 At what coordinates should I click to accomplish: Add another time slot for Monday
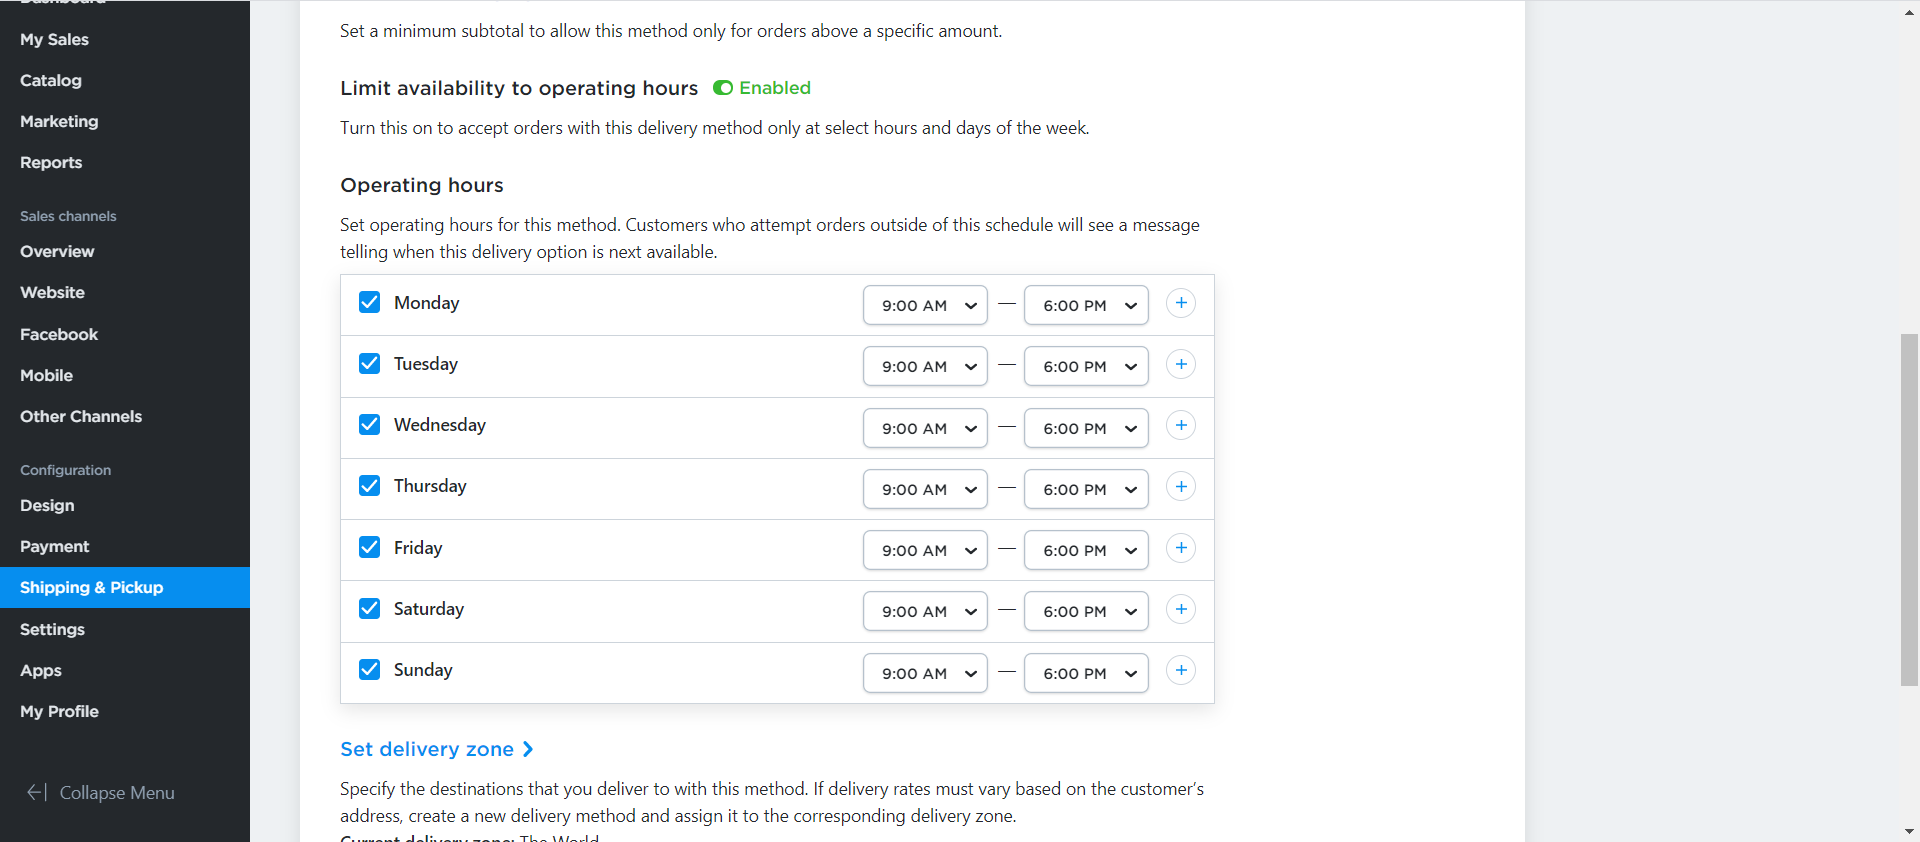click(1181, 303)
